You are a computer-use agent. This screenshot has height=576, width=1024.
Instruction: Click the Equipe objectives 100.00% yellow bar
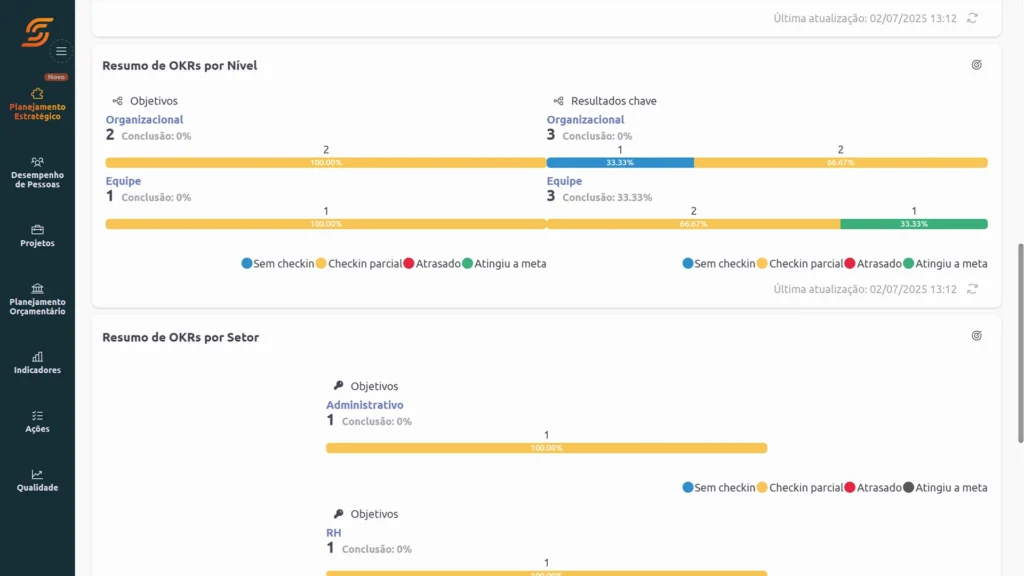point(326,224)
